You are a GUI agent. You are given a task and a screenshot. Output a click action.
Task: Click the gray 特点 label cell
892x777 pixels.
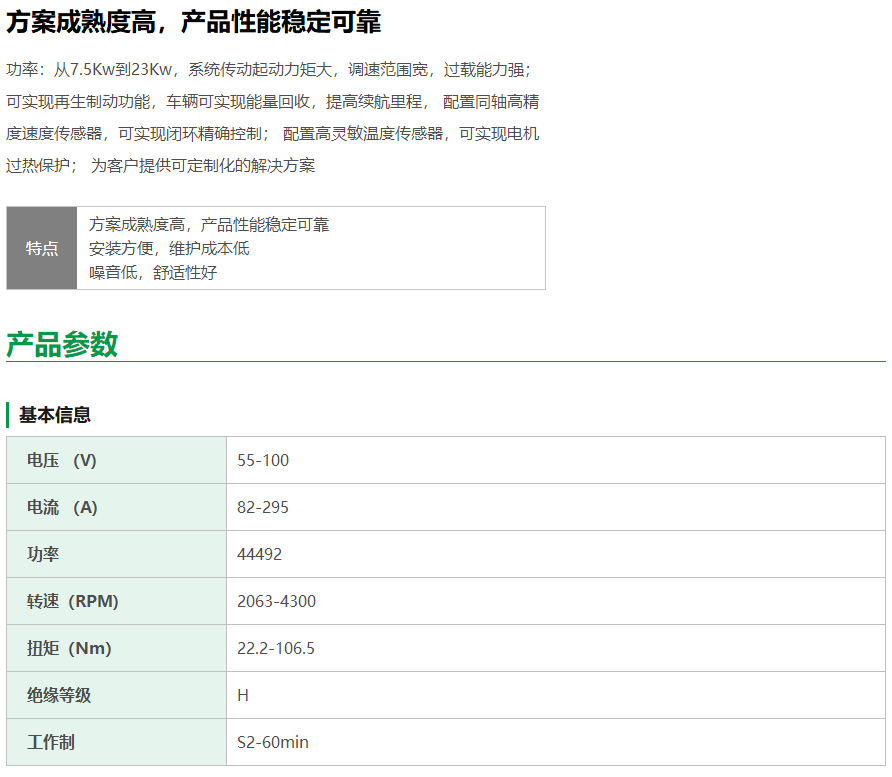tap(42, 248)
